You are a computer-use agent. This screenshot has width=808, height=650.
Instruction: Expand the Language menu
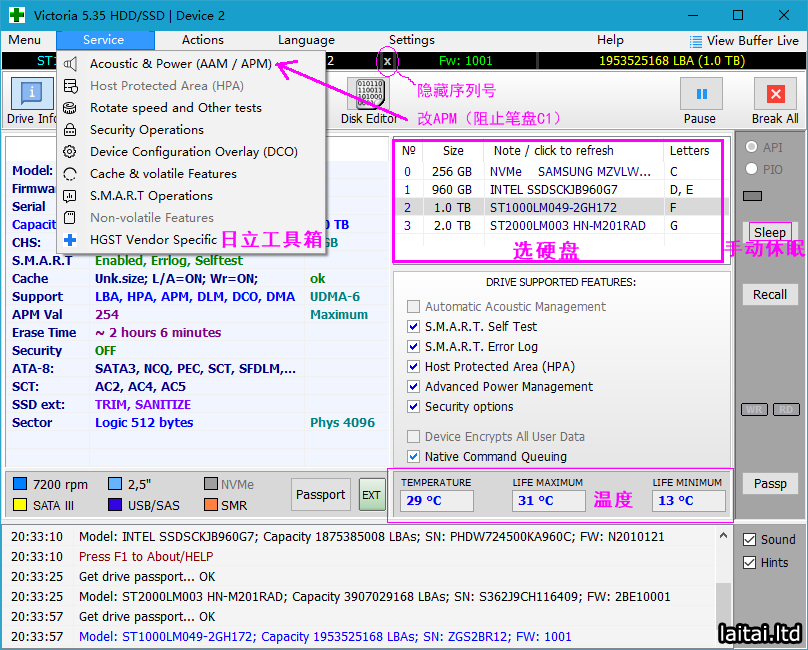pos(306,40)
